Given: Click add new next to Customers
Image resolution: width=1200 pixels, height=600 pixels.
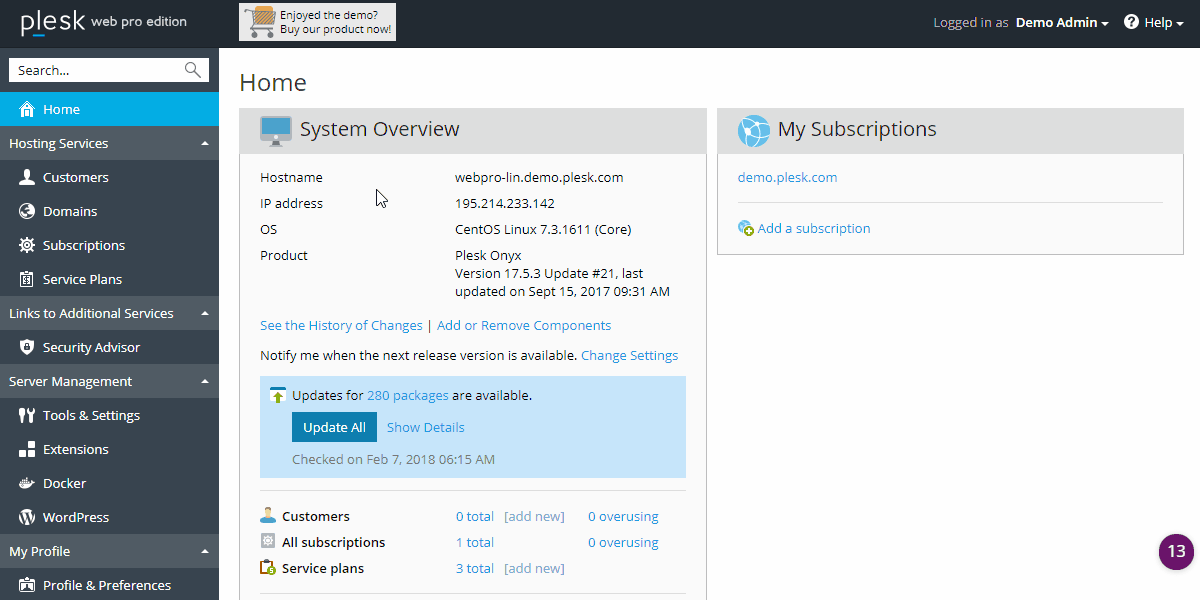Looking at the screenshot, I should 534,516.
